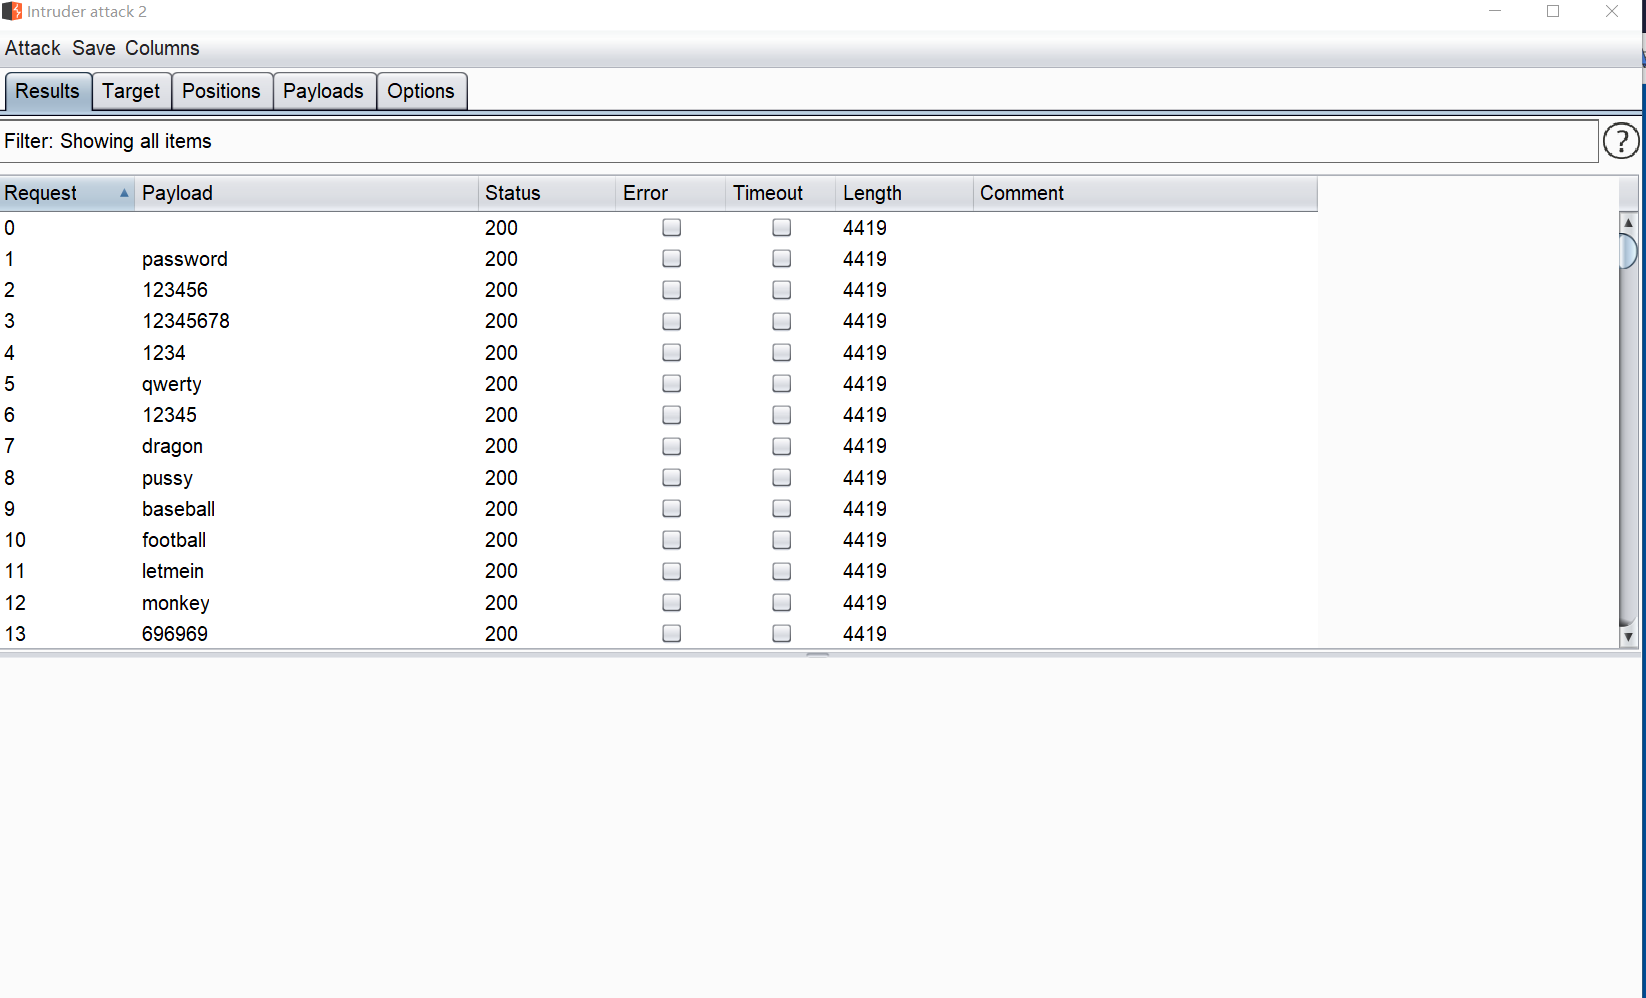1646x998 pixels.
Task: Switch to the Results tab
Action: [48, 91]
